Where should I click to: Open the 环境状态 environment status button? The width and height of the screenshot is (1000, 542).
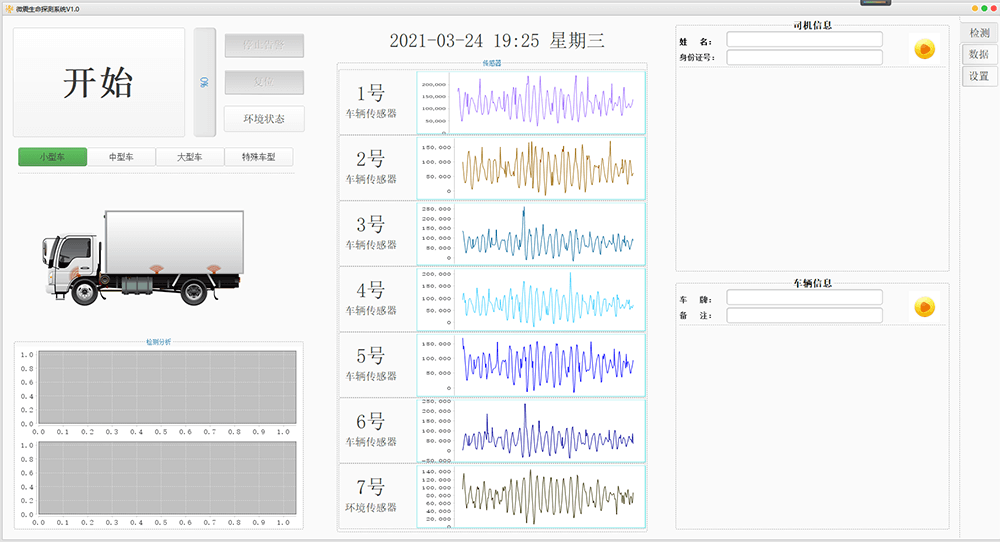pyautogui.click(x=264, y=119)
